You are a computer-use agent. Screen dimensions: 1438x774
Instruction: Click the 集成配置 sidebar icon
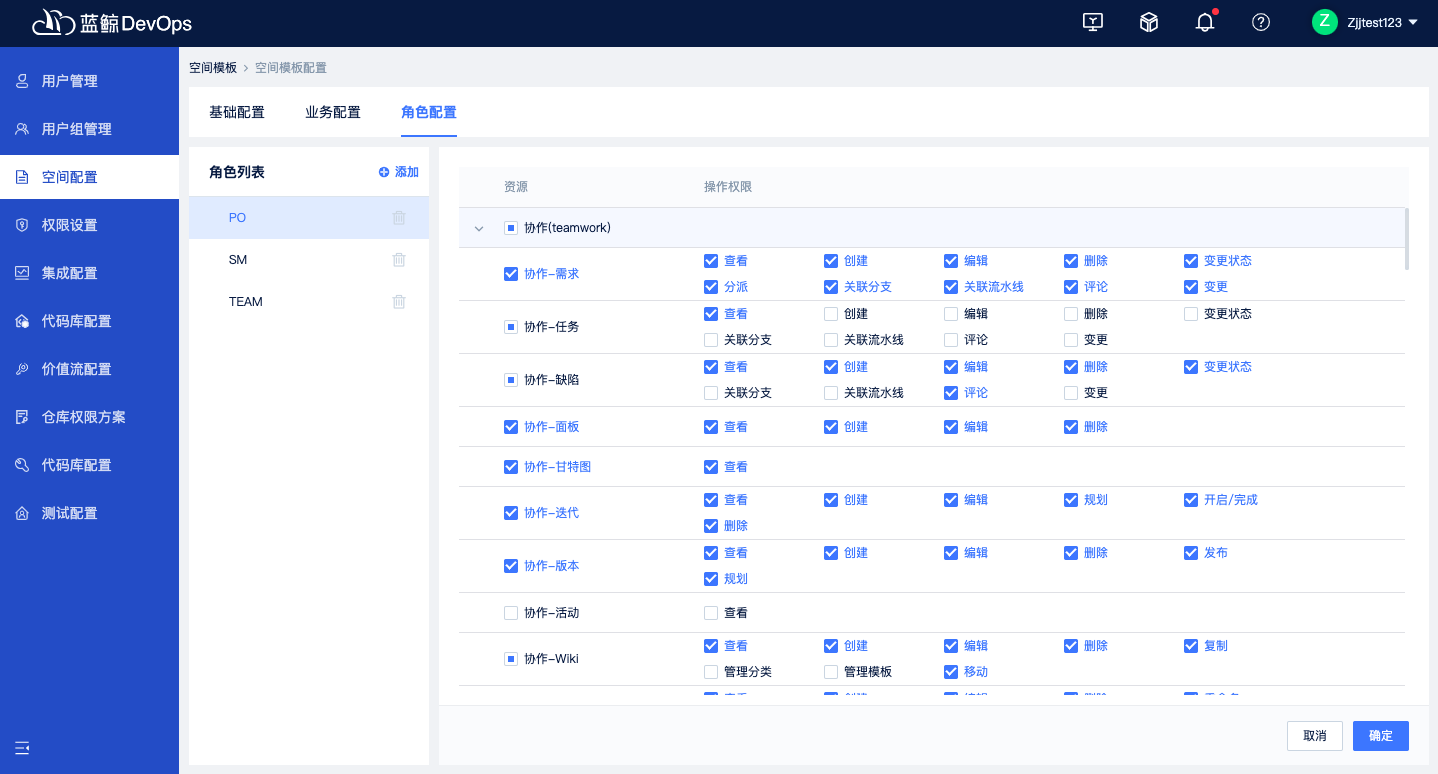click(x=22, y=273)
